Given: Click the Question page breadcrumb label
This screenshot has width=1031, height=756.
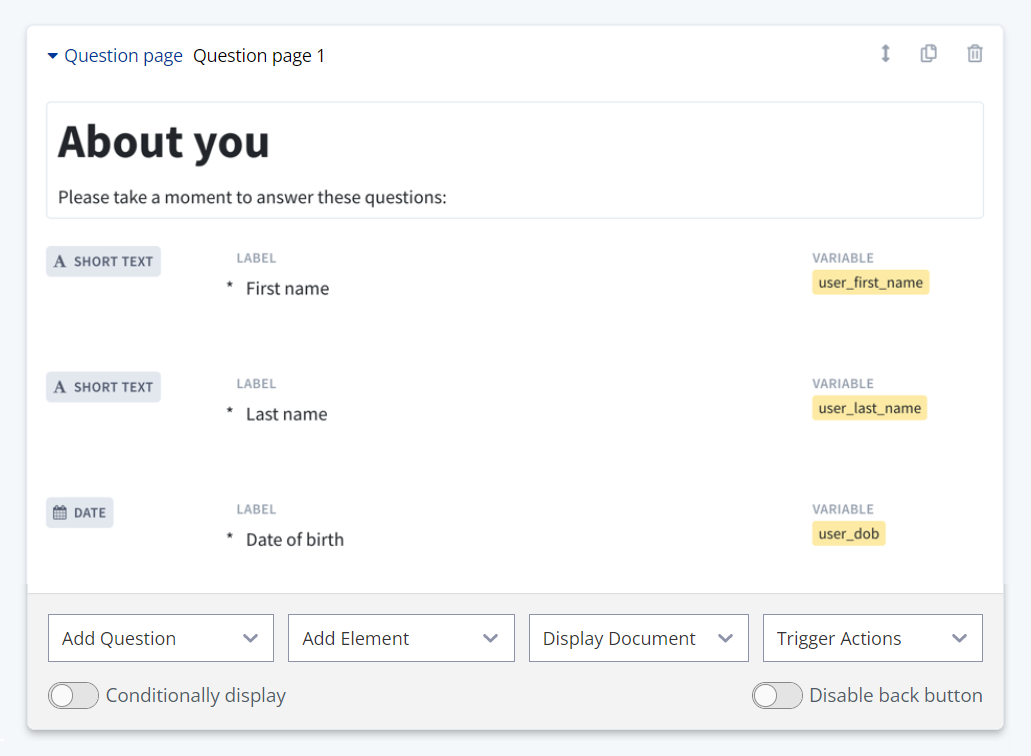Looking at the screenshot, I should [122, 55].
